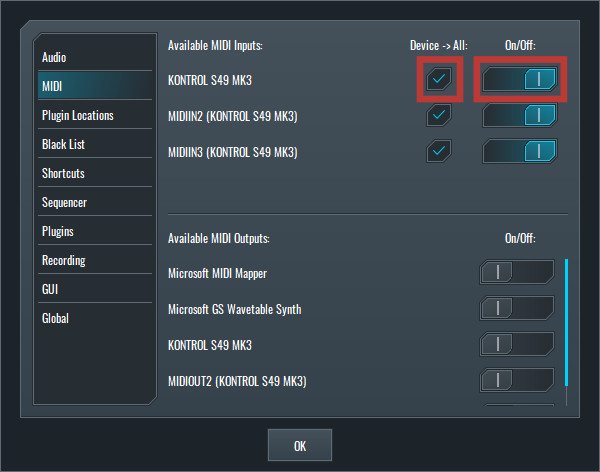This screenshot has width=600, height=472.
Task: Click the 'Microsoft MIDI Mapper' output name
Action: coord(217,274)
